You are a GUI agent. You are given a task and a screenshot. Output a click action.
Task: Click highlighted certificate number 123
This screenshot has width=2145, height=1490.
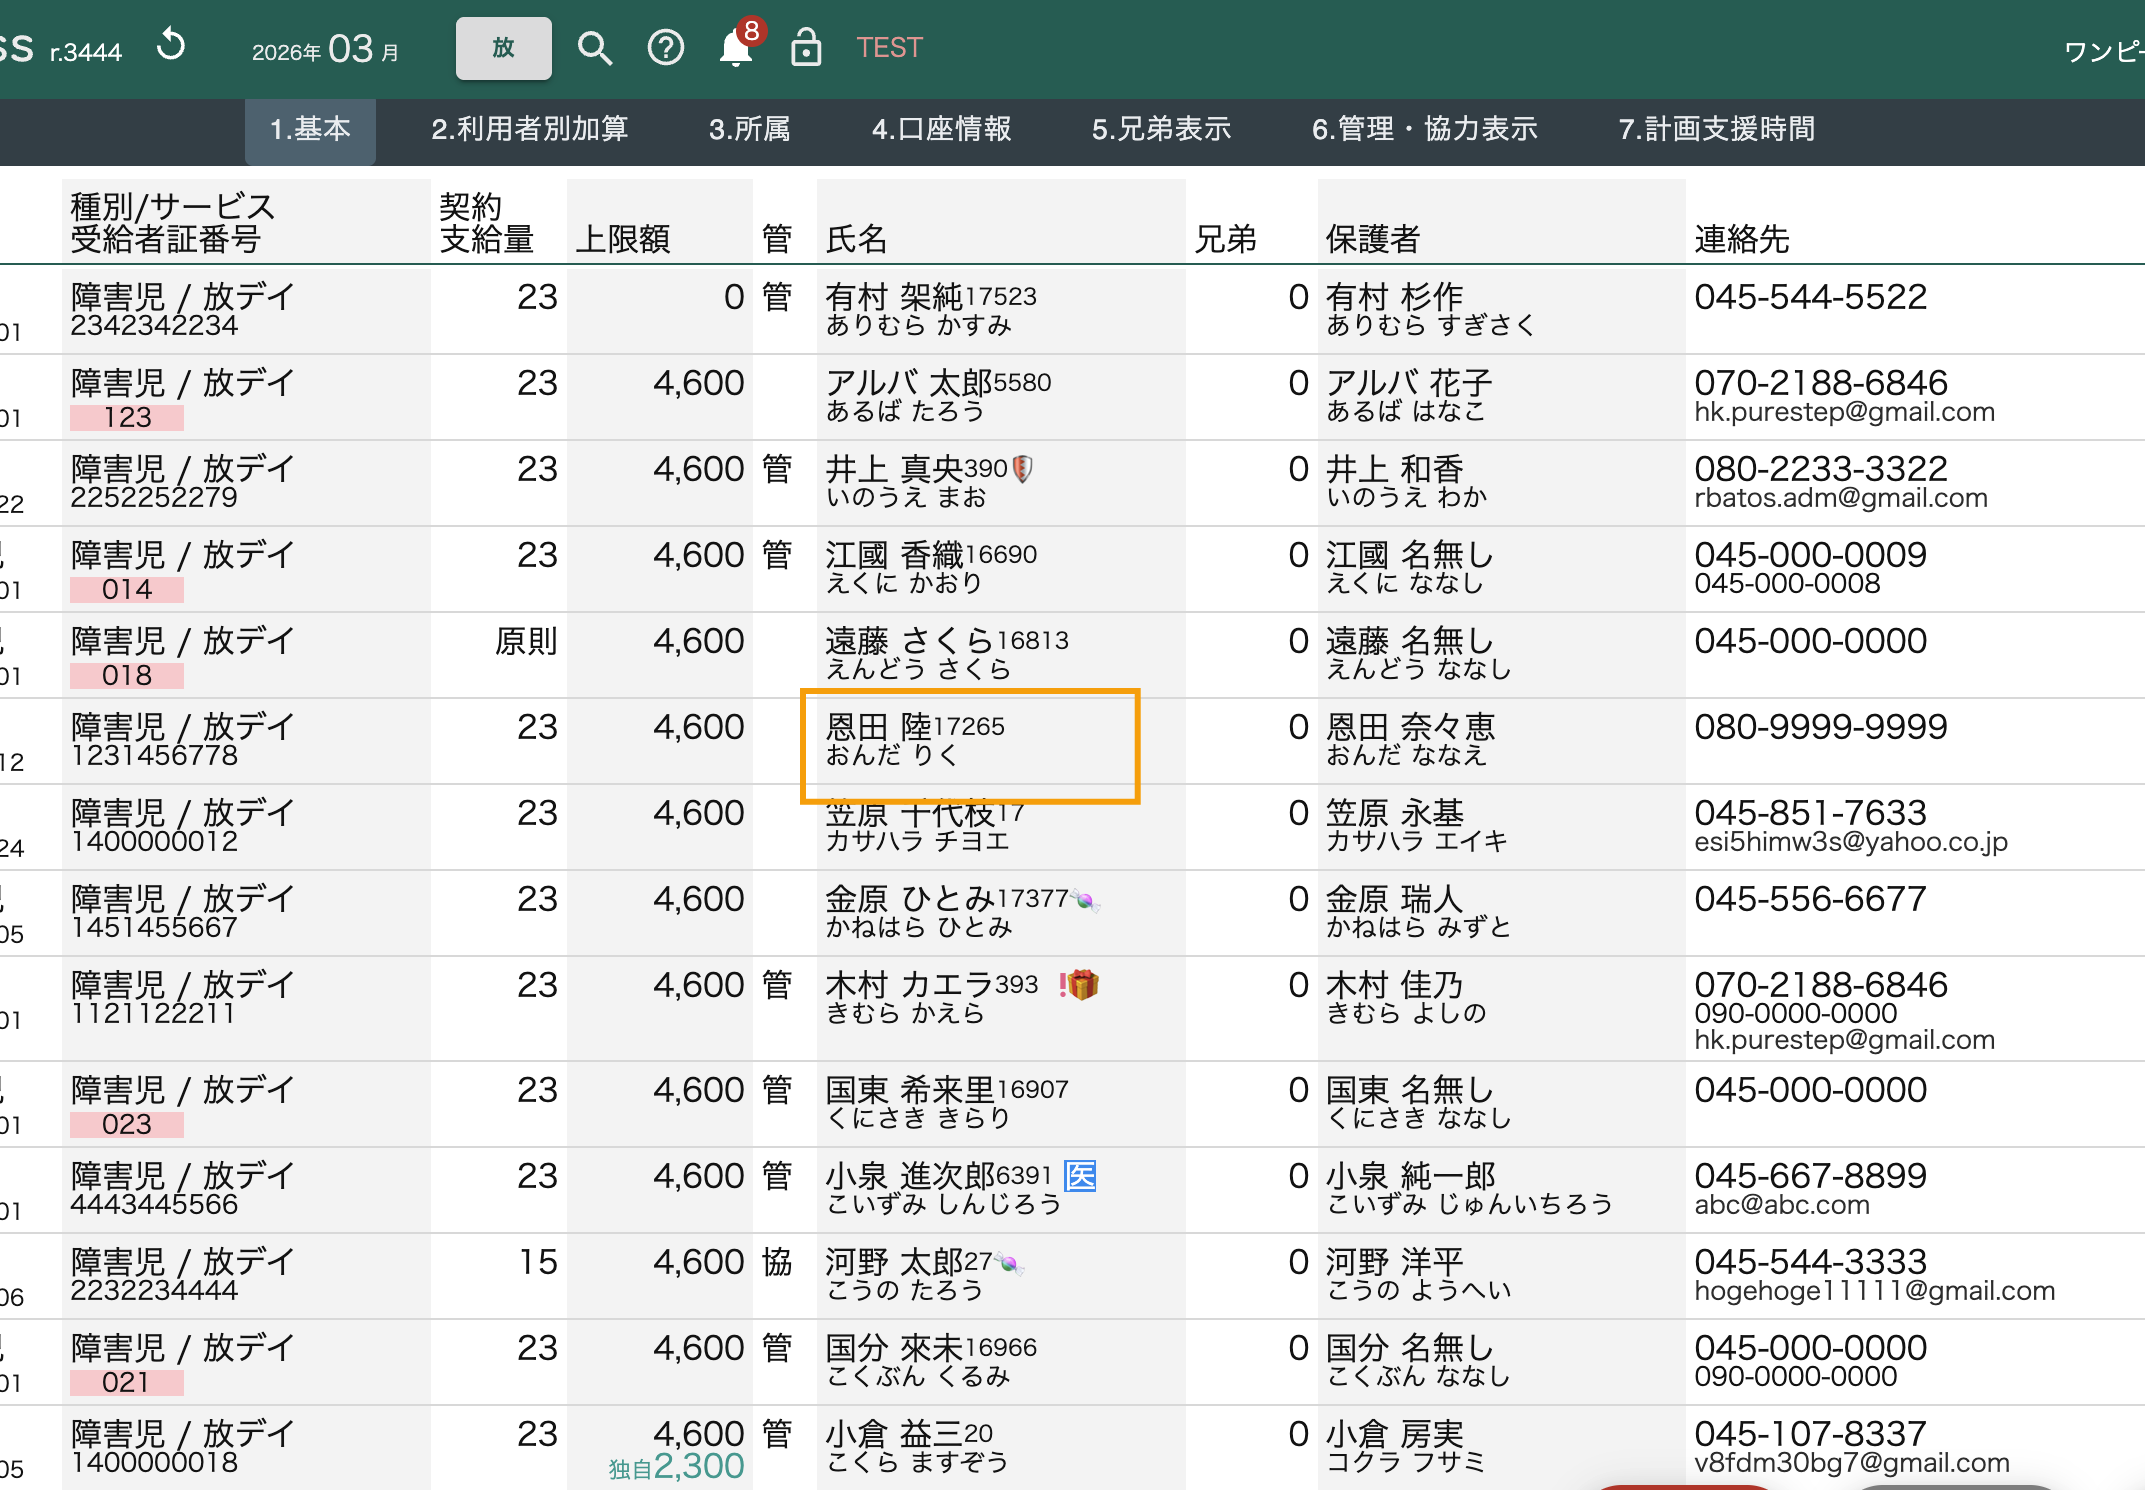tap(127, 417)
